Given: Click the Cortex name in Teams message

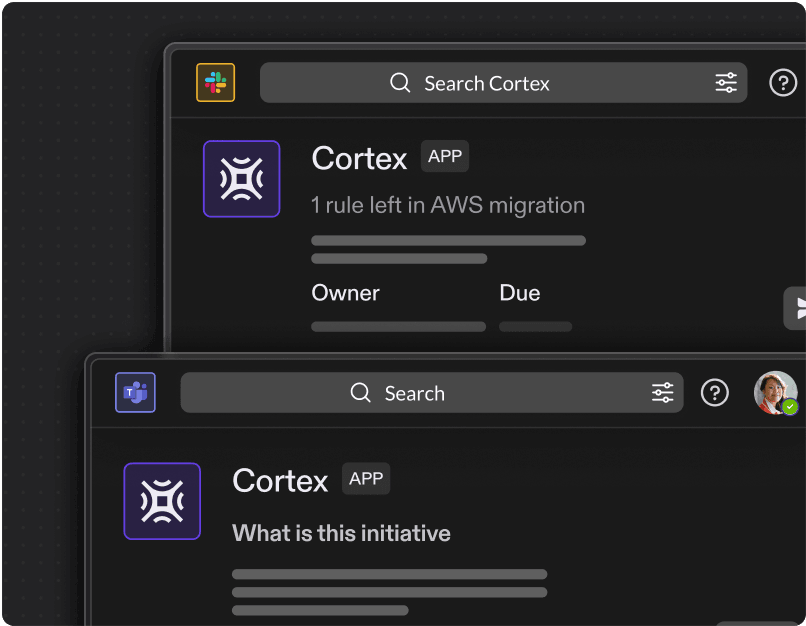Looking at the screenshot, I should tap(280, 481).
